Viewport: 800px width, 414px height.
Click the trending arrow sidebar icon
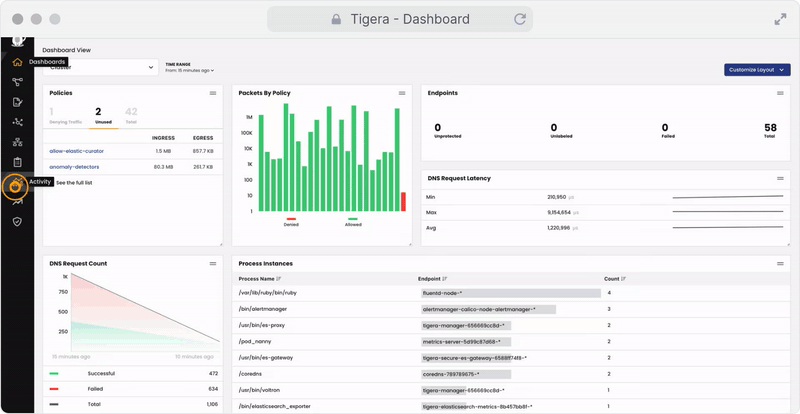17,203
